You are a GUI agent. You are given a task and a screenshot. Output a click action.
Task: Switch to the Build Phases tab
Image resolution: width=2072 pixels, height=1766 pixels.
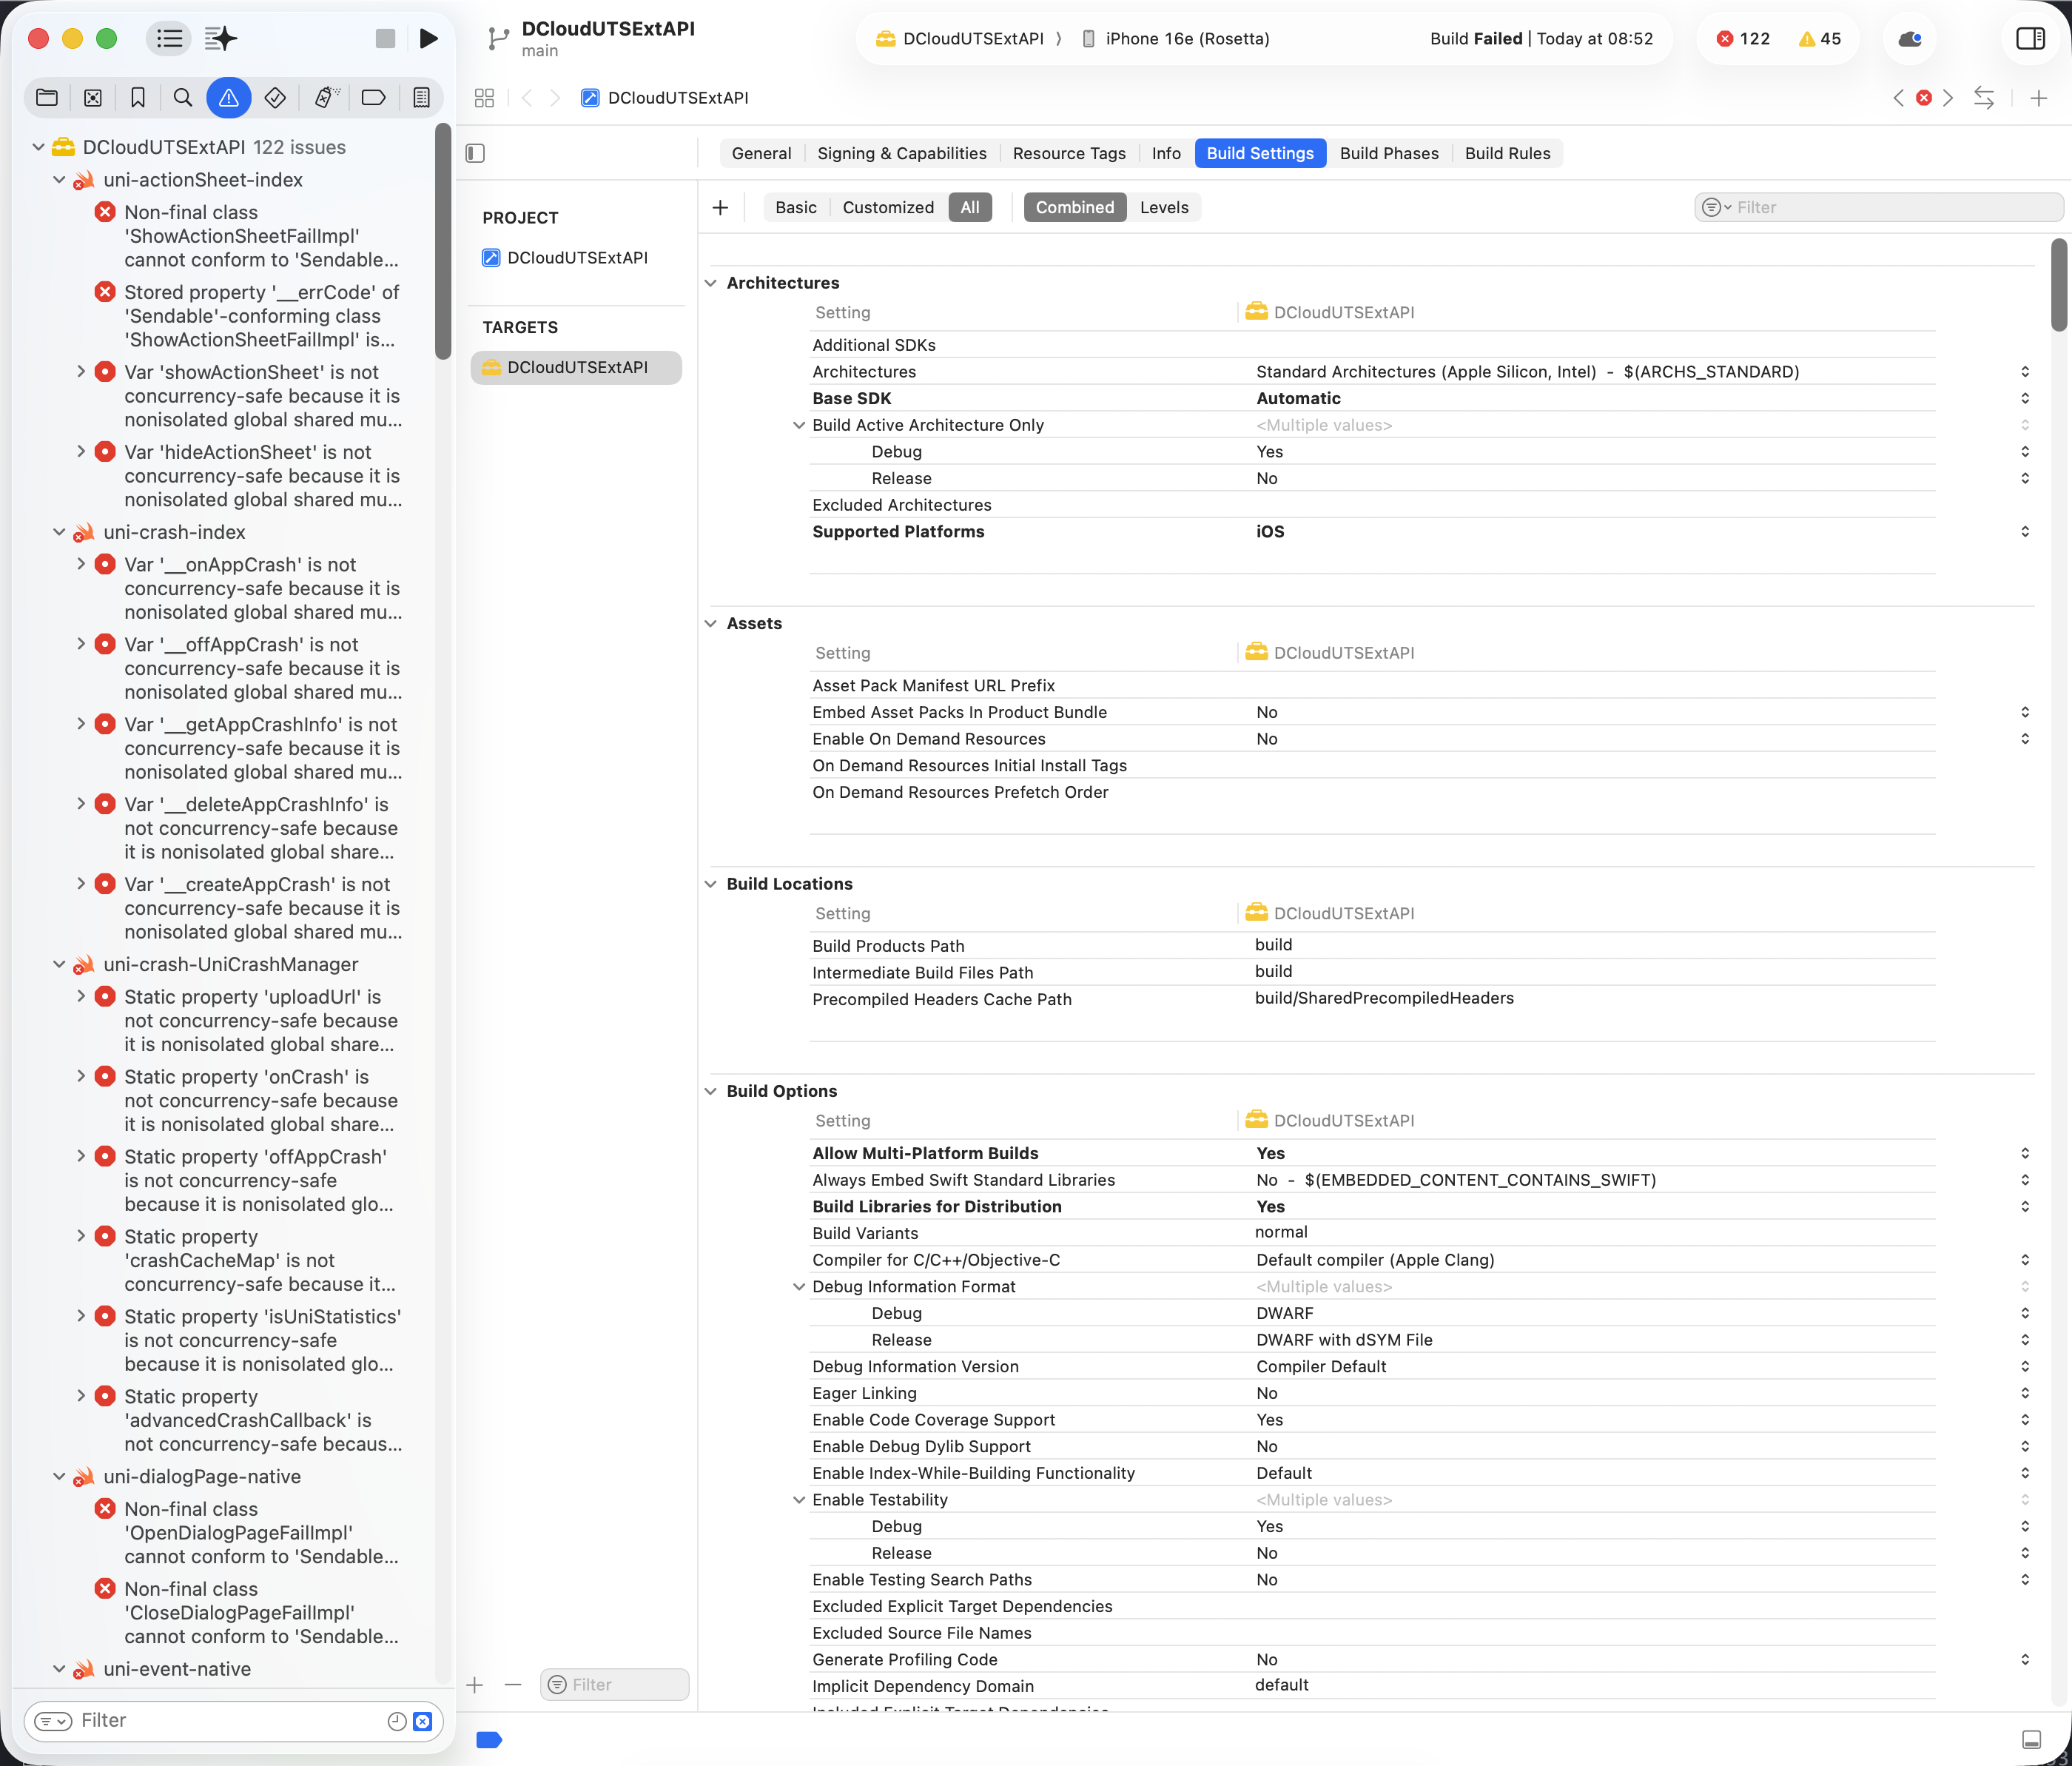[x=1389, y=154]
